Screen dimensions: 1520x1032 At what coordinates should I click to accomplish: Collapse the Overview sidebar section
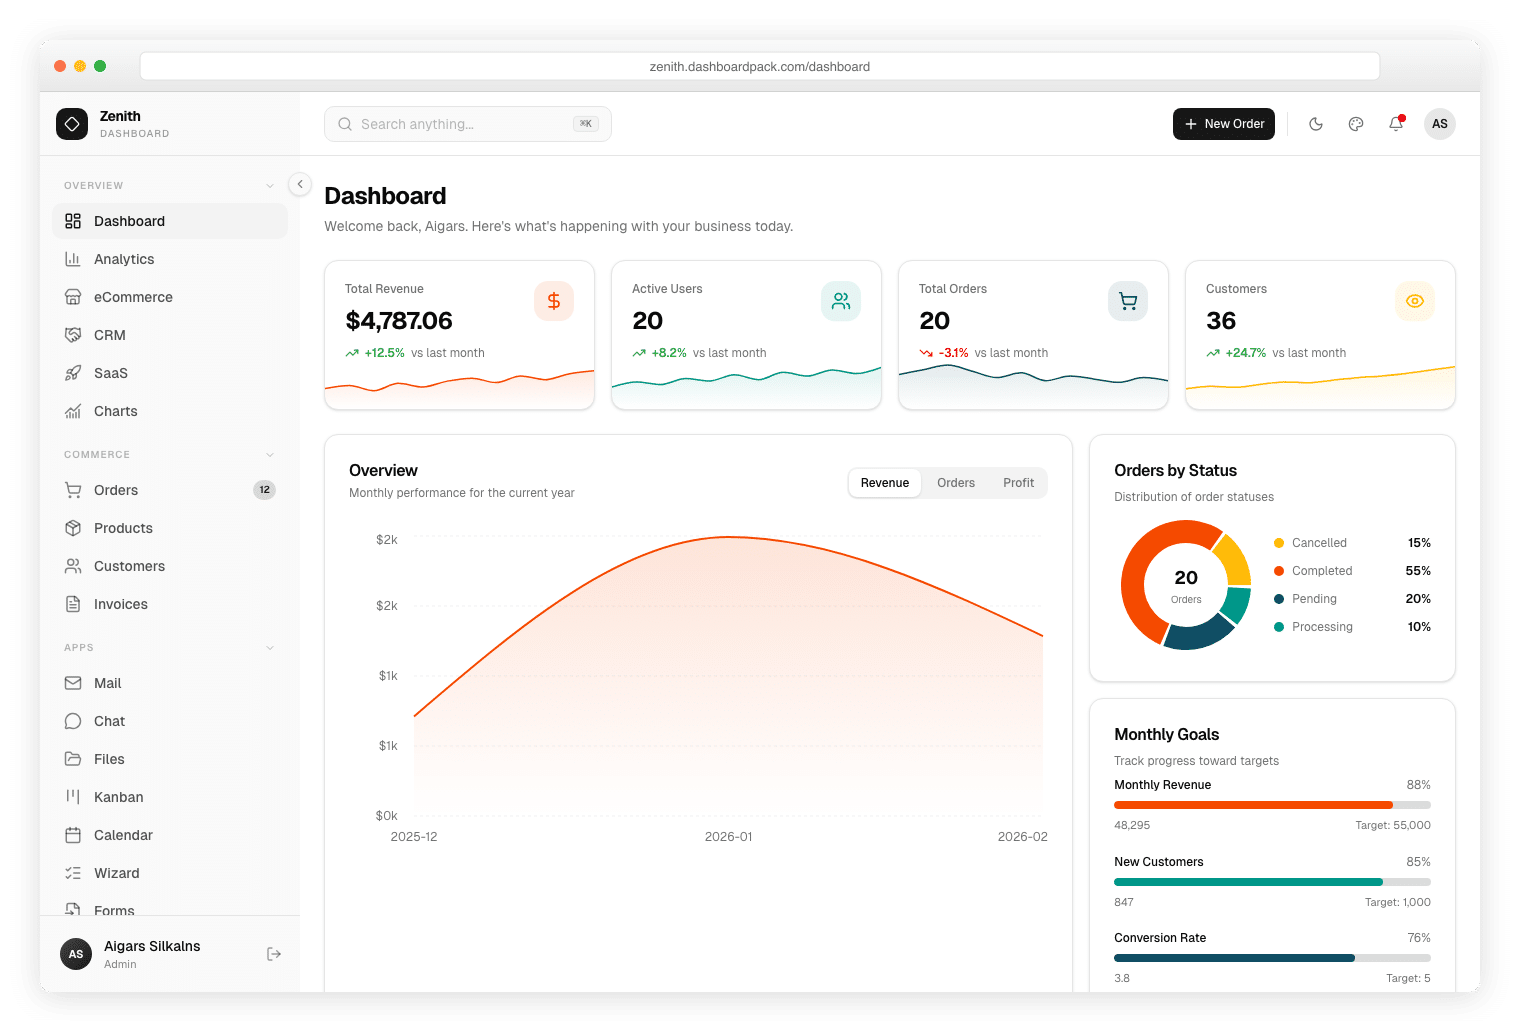pyautogui.click(x=269, y=185)
